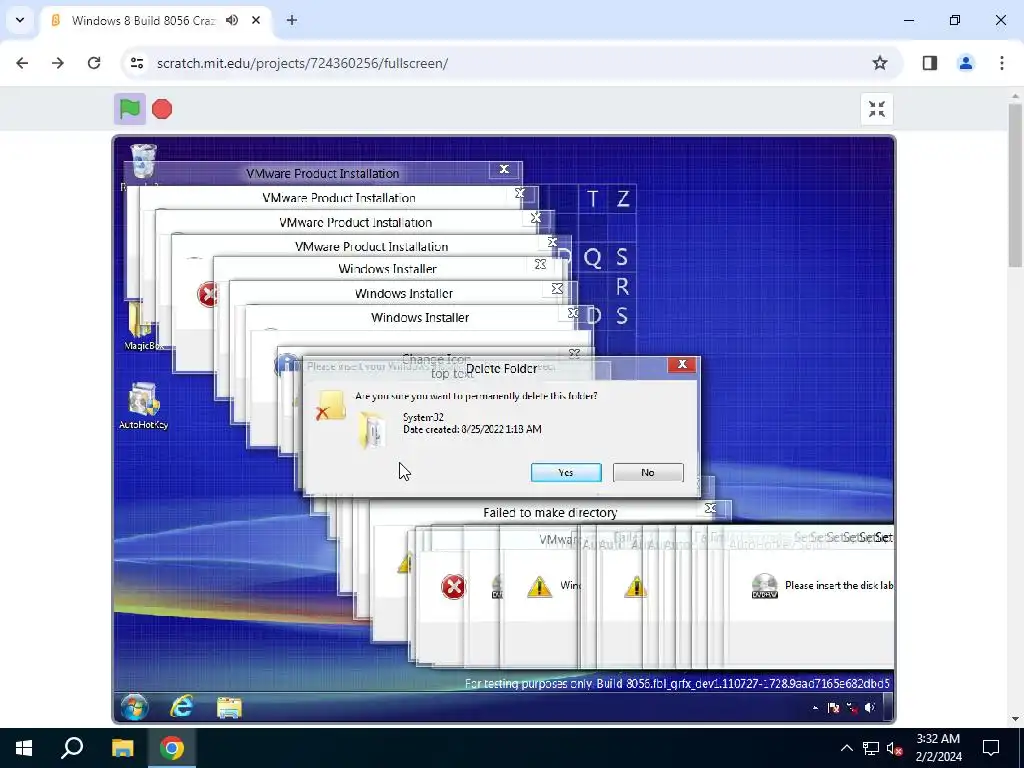This screenshot has width=1024, height=768.
Task: Go back to previous page
Action: (x=22, y=63)
